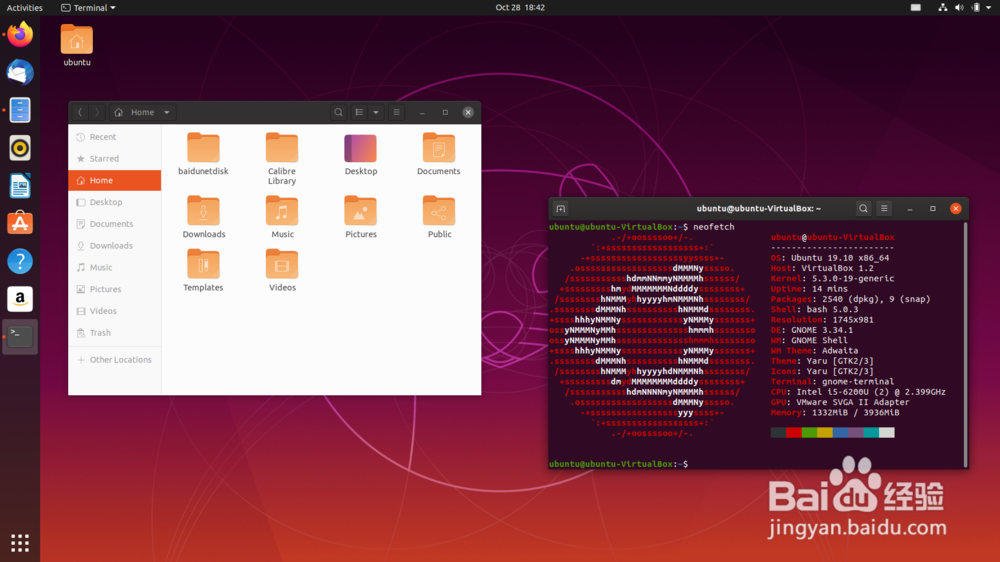The height and width of the screenshot is (562, 1000).
Task: Select Recent in Files sidebar
Action: click(115, 137)
